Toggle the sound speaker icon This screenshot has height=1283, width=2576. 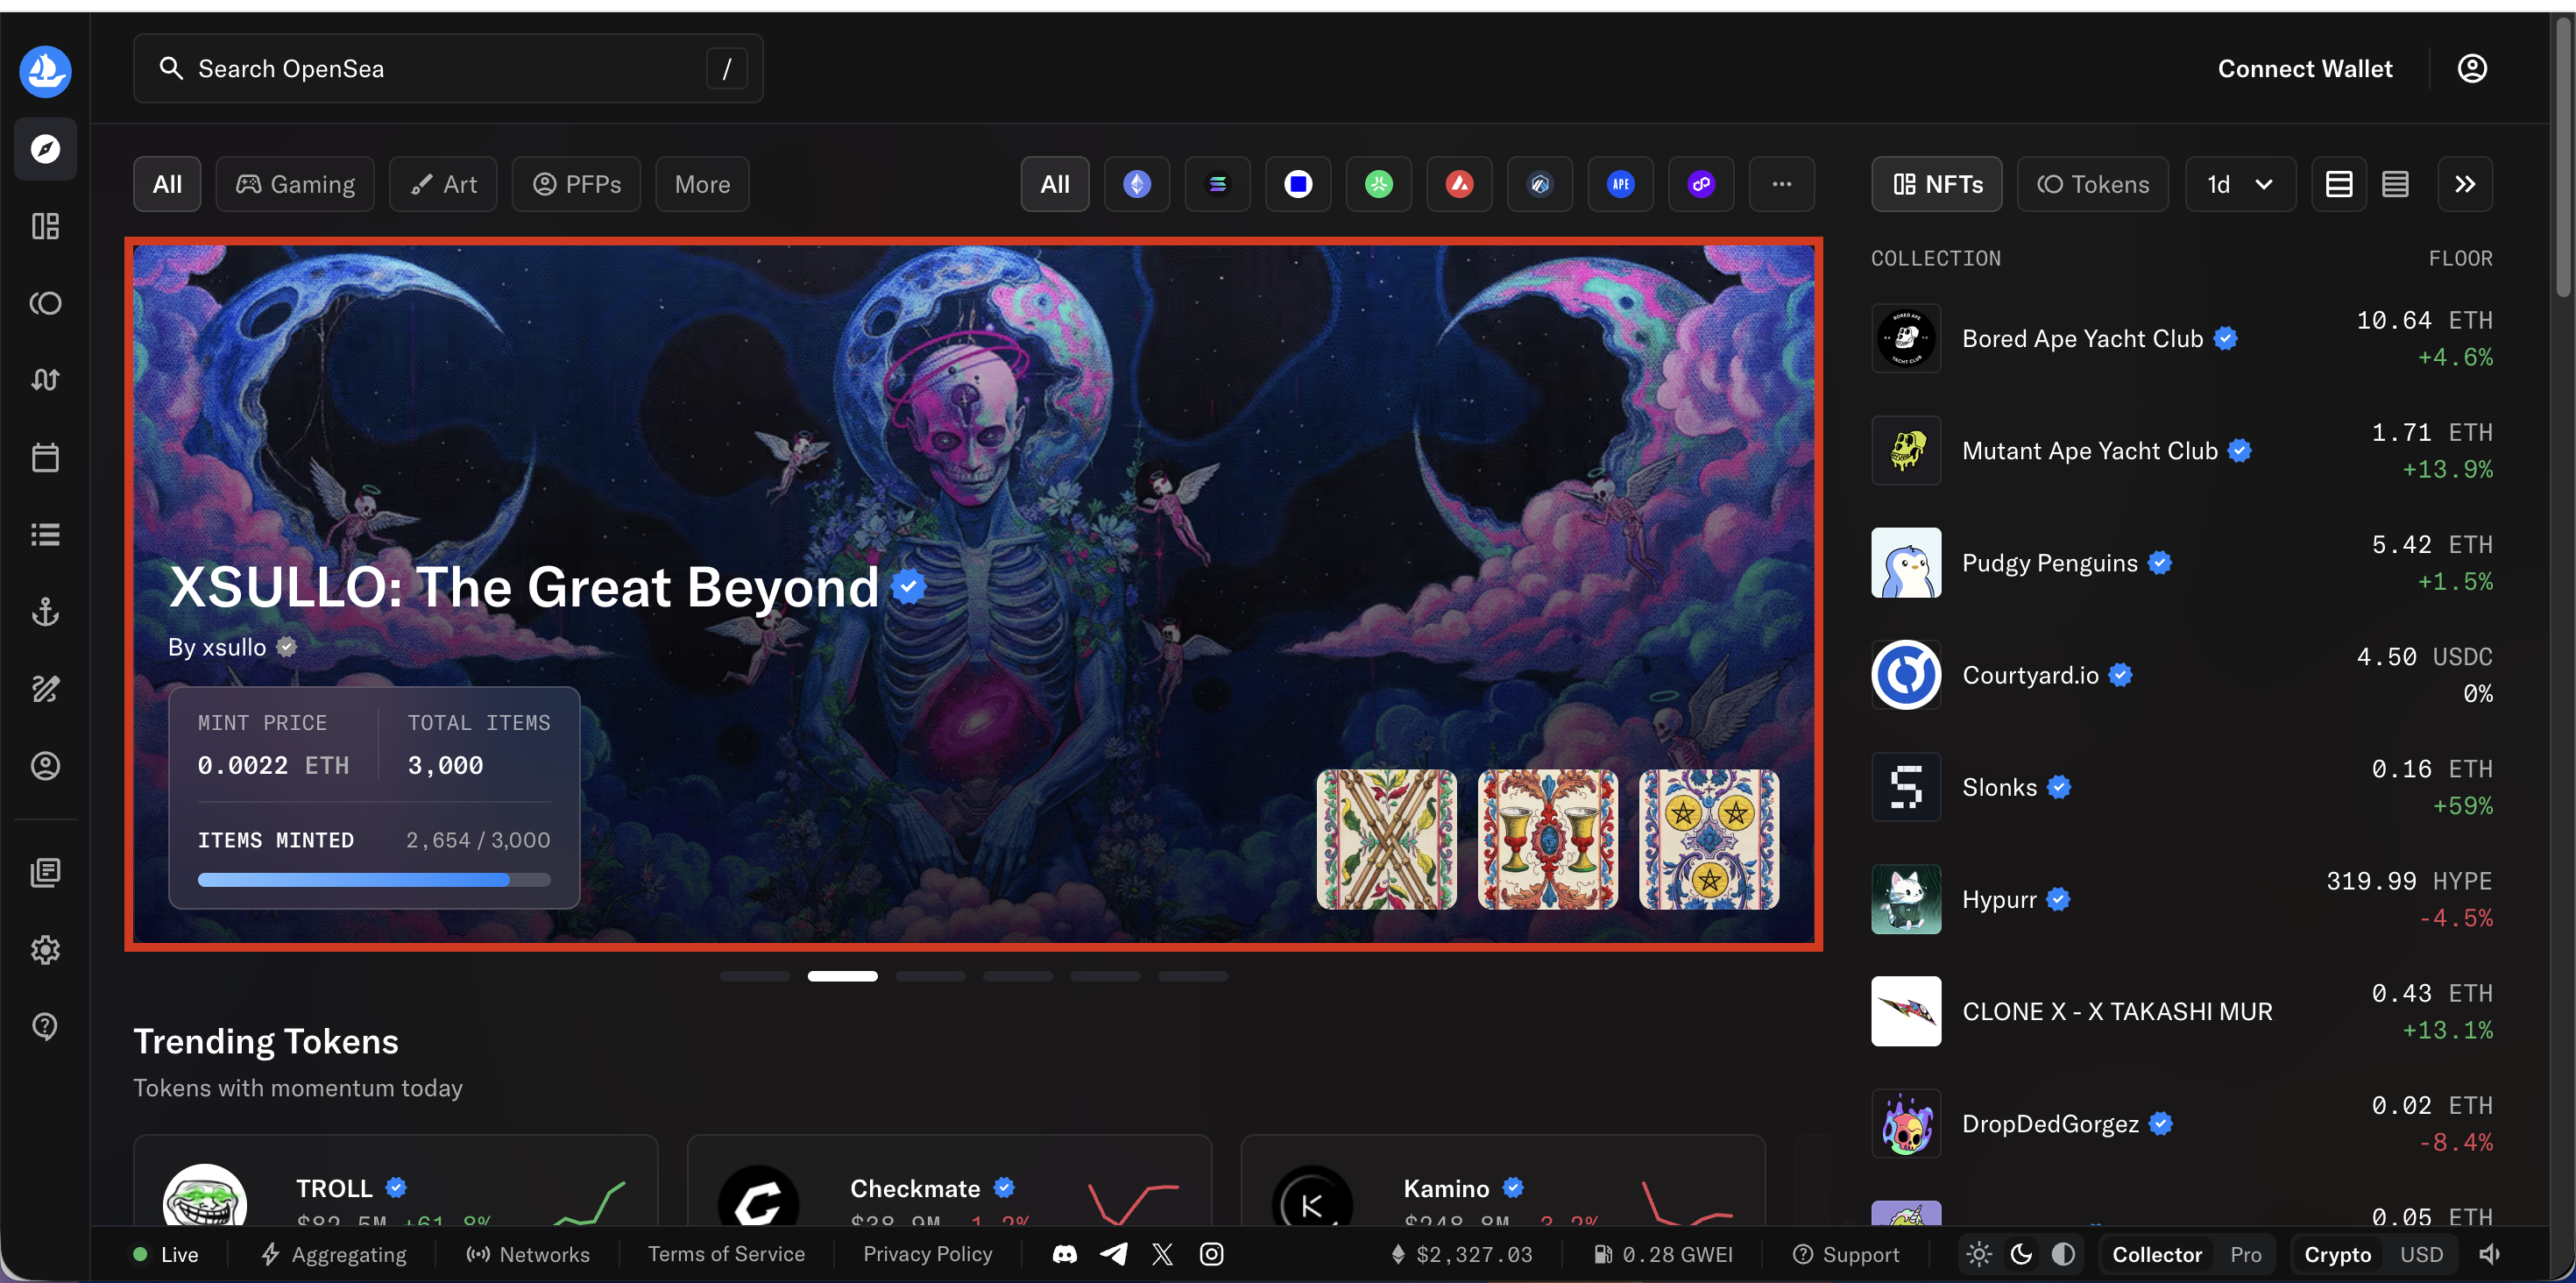pyautogui.click(x=2490, y=1254)
